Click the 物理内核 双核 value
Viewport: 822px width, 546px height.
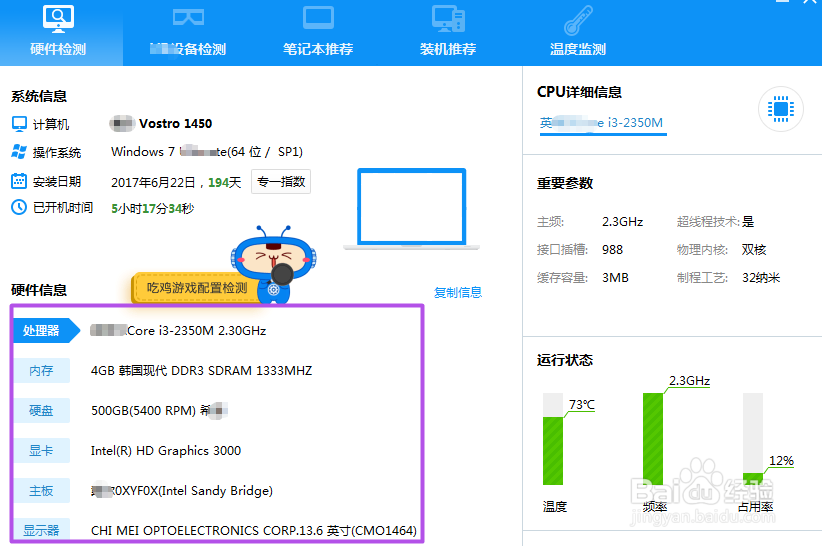click(x=754, y=249)
